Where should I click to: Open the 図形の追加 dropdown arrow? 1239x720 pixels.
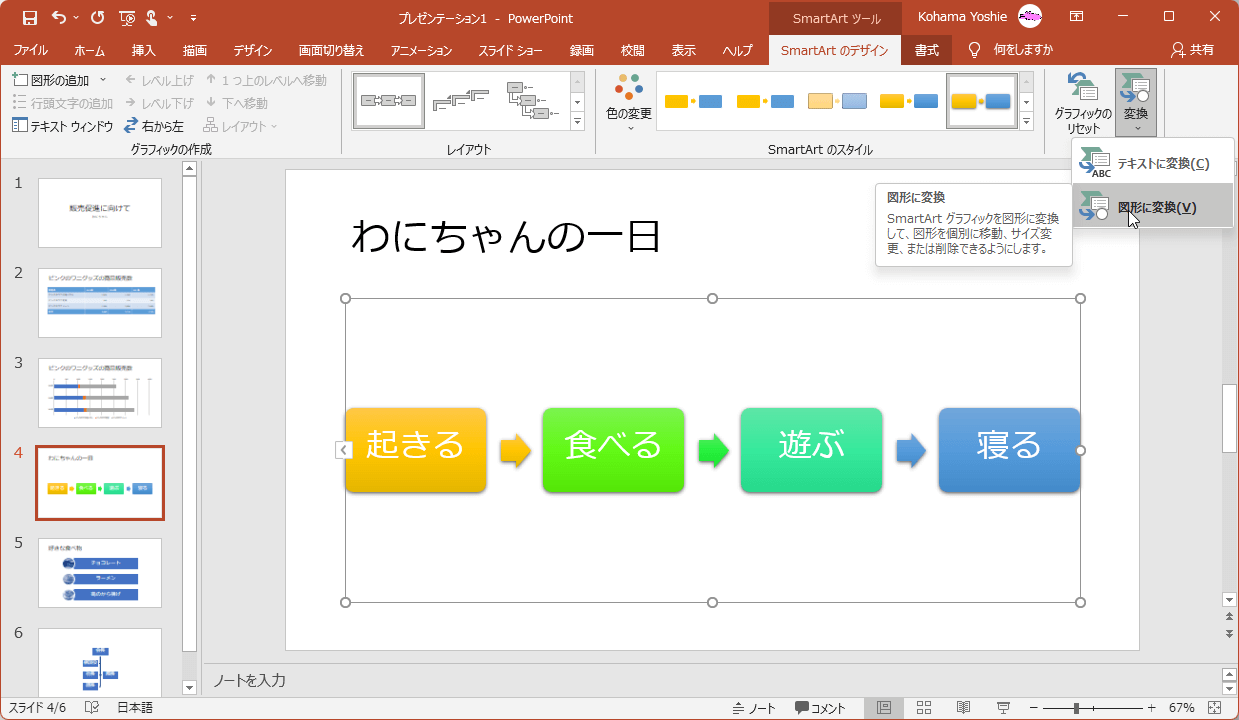pos(102,79)
